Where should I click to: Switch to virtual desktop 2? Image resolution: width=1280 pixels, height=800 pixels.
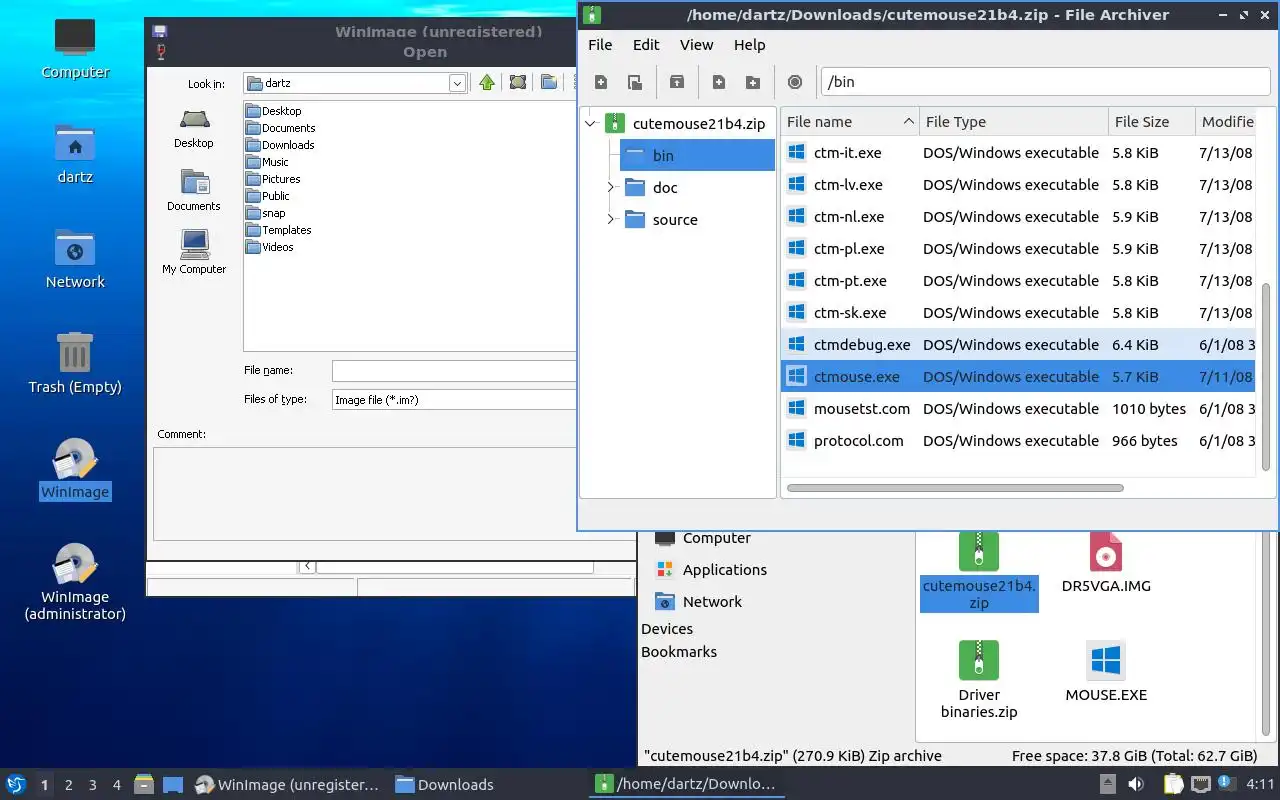click(69, 785)
